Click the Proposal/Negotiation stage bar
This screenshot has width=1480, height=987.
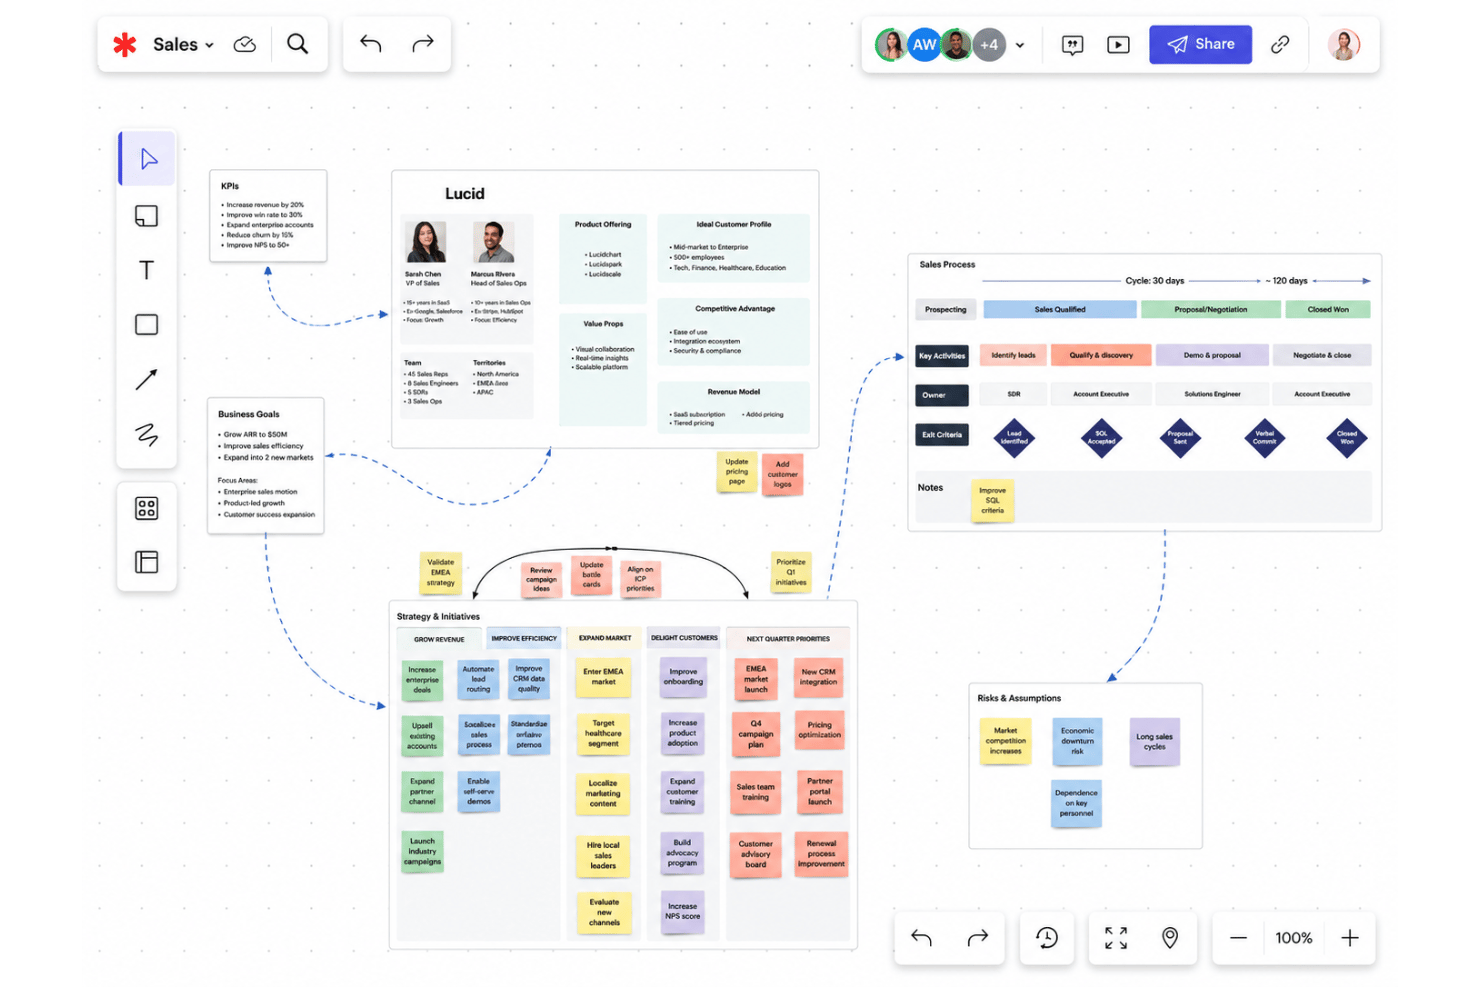pyautogui.click(x=1211, y=310)
